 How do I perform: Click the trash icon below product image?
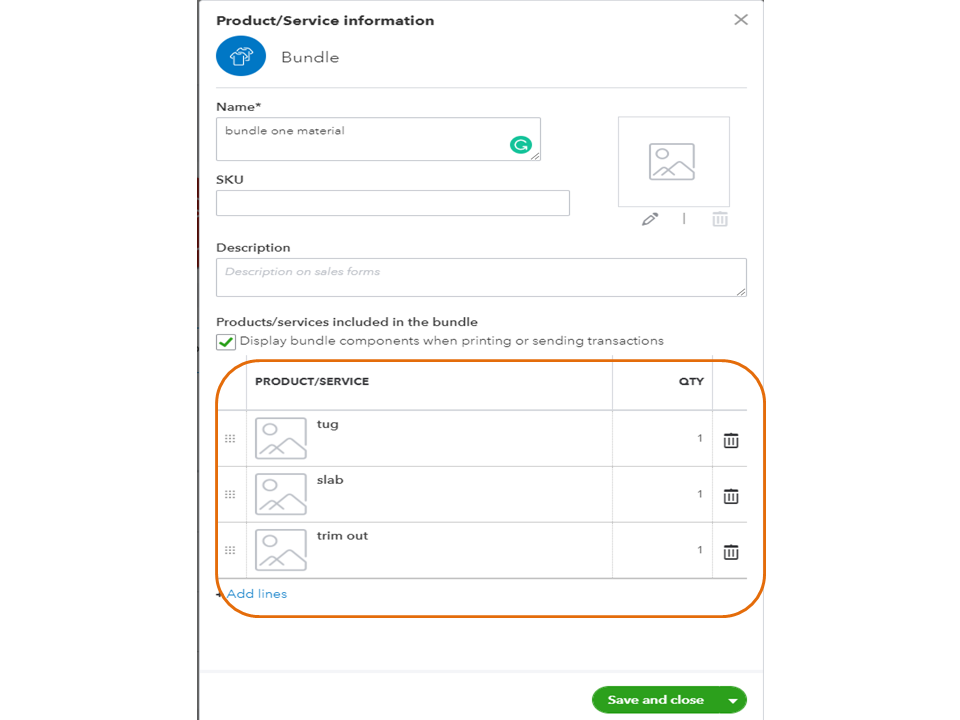(x=720, y=219)
